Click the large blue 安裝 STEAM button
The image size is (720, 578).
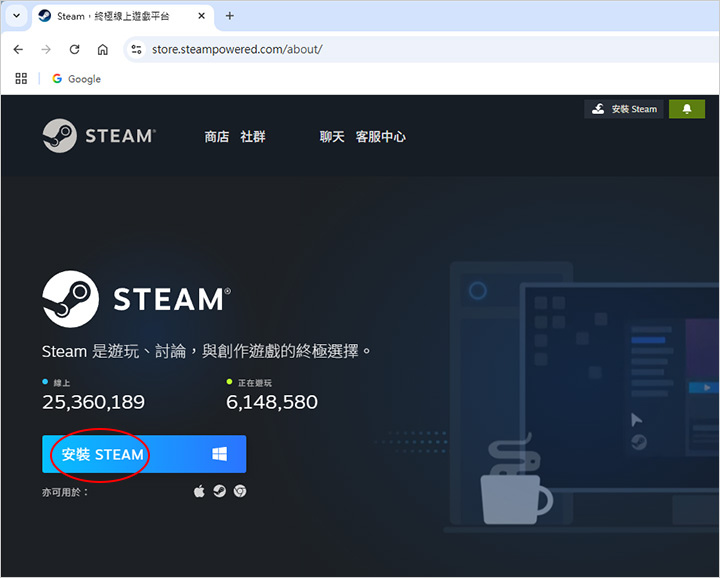(x=144, y=454)
